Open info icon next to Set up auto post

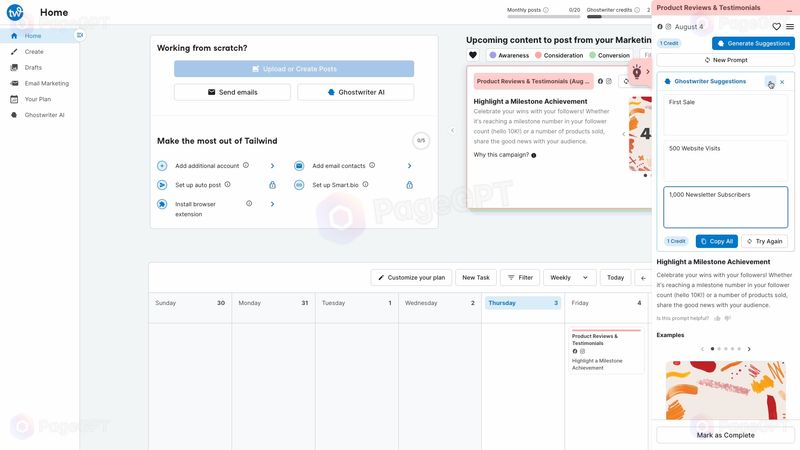228,185
